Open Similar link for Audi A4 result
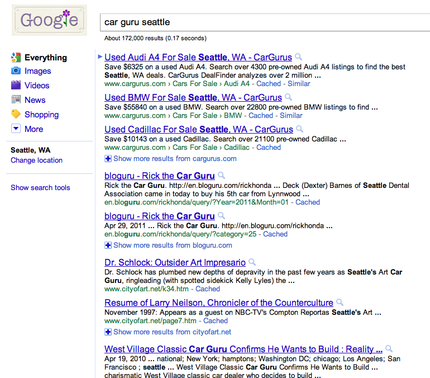Screen dimensions: 430x378 tap(299, 84)
